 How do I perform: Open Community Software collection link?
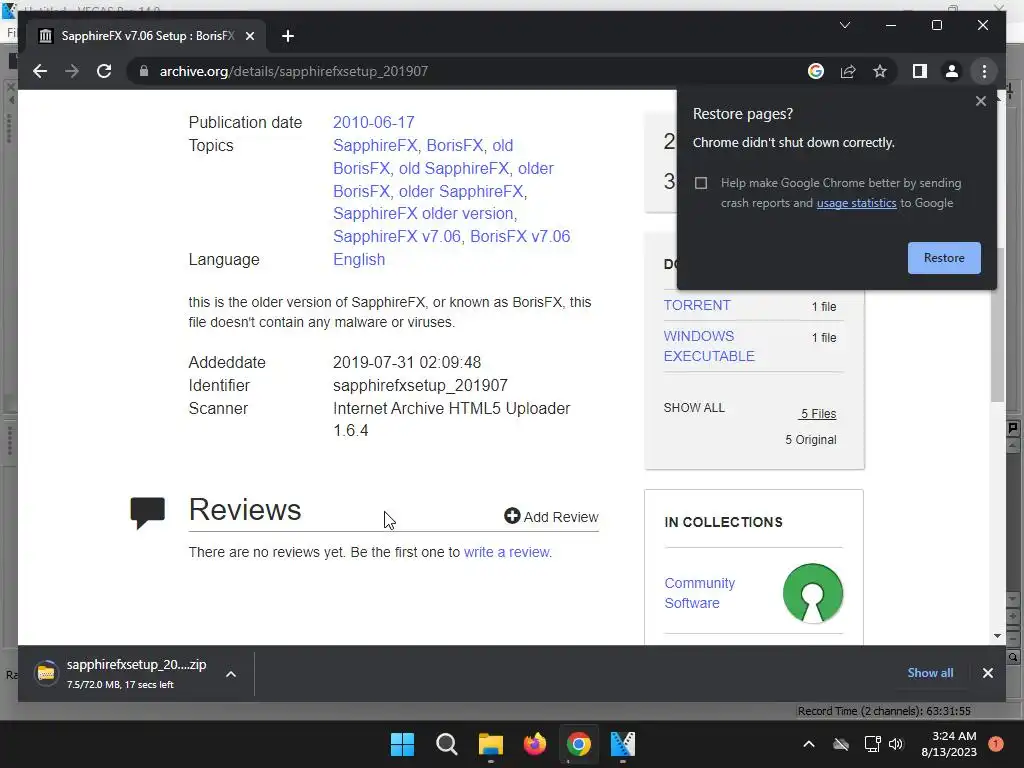[x=699, y=593]
